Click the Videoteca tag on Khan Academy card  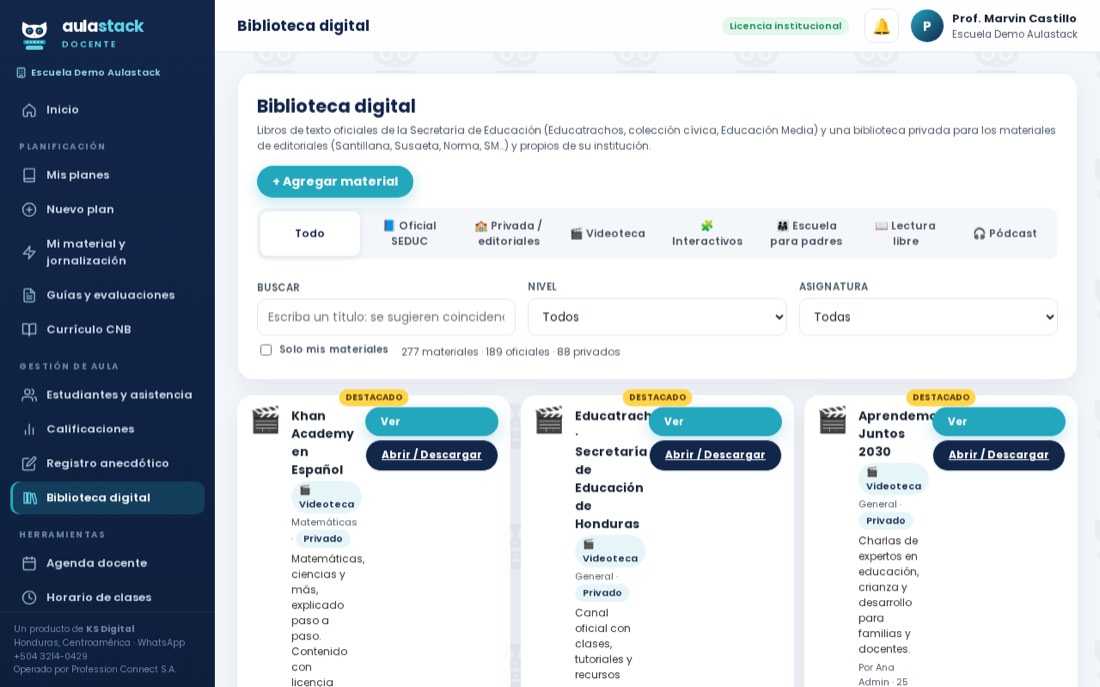(x=326, y=497)
